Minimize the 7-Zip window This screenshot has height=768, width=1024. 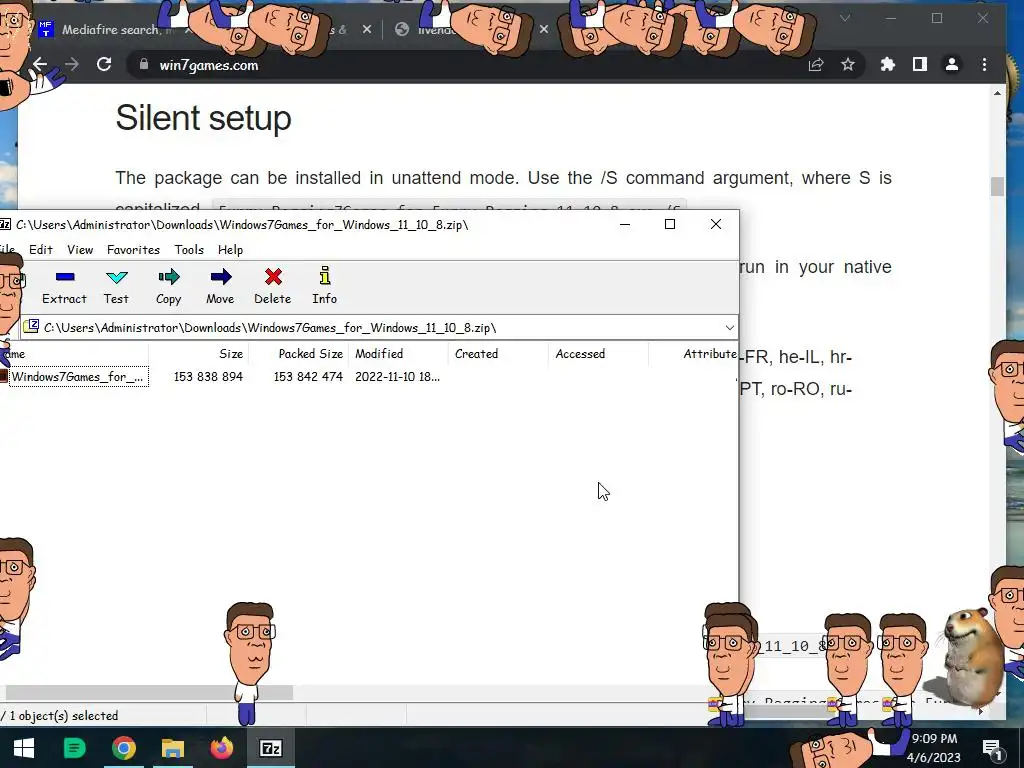[x=624, y=224]
